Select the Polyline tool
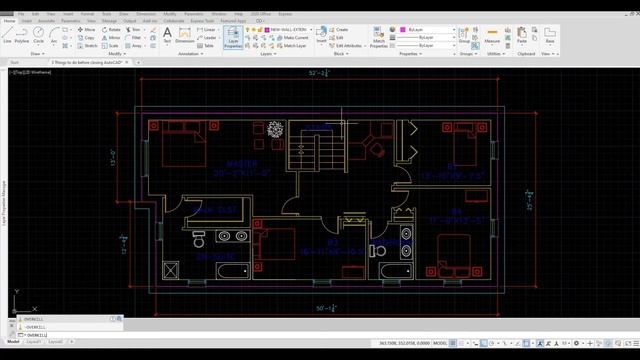This screenshot has width=640, height=360. [22, 35]
